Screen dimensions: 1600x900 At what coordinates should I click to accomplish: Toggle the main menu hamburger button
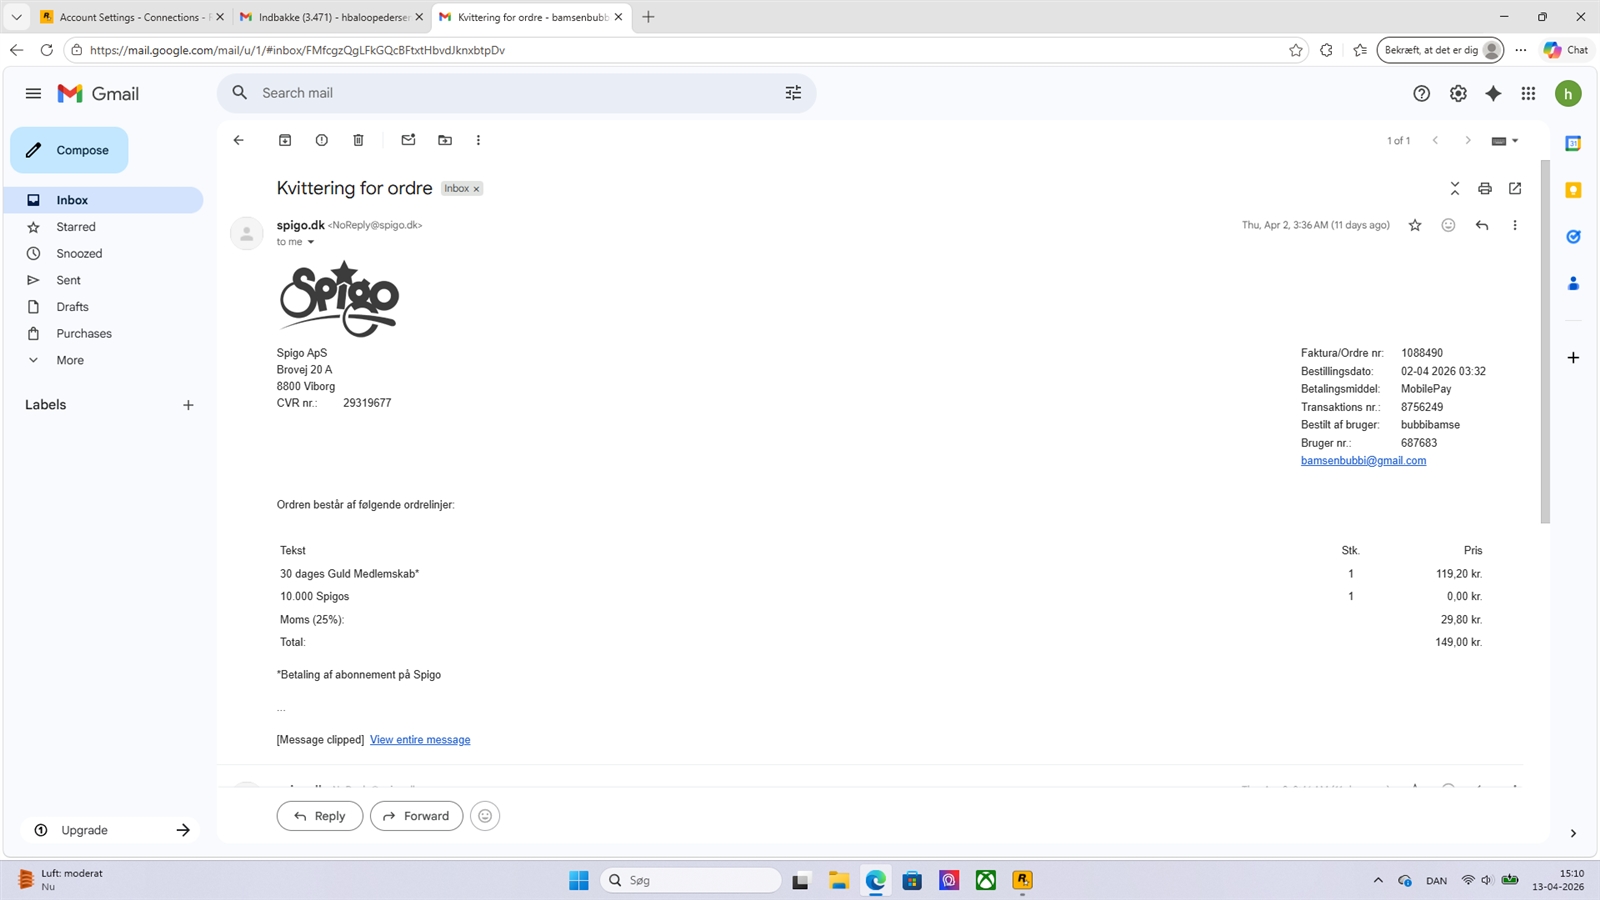tap(33, 93)
